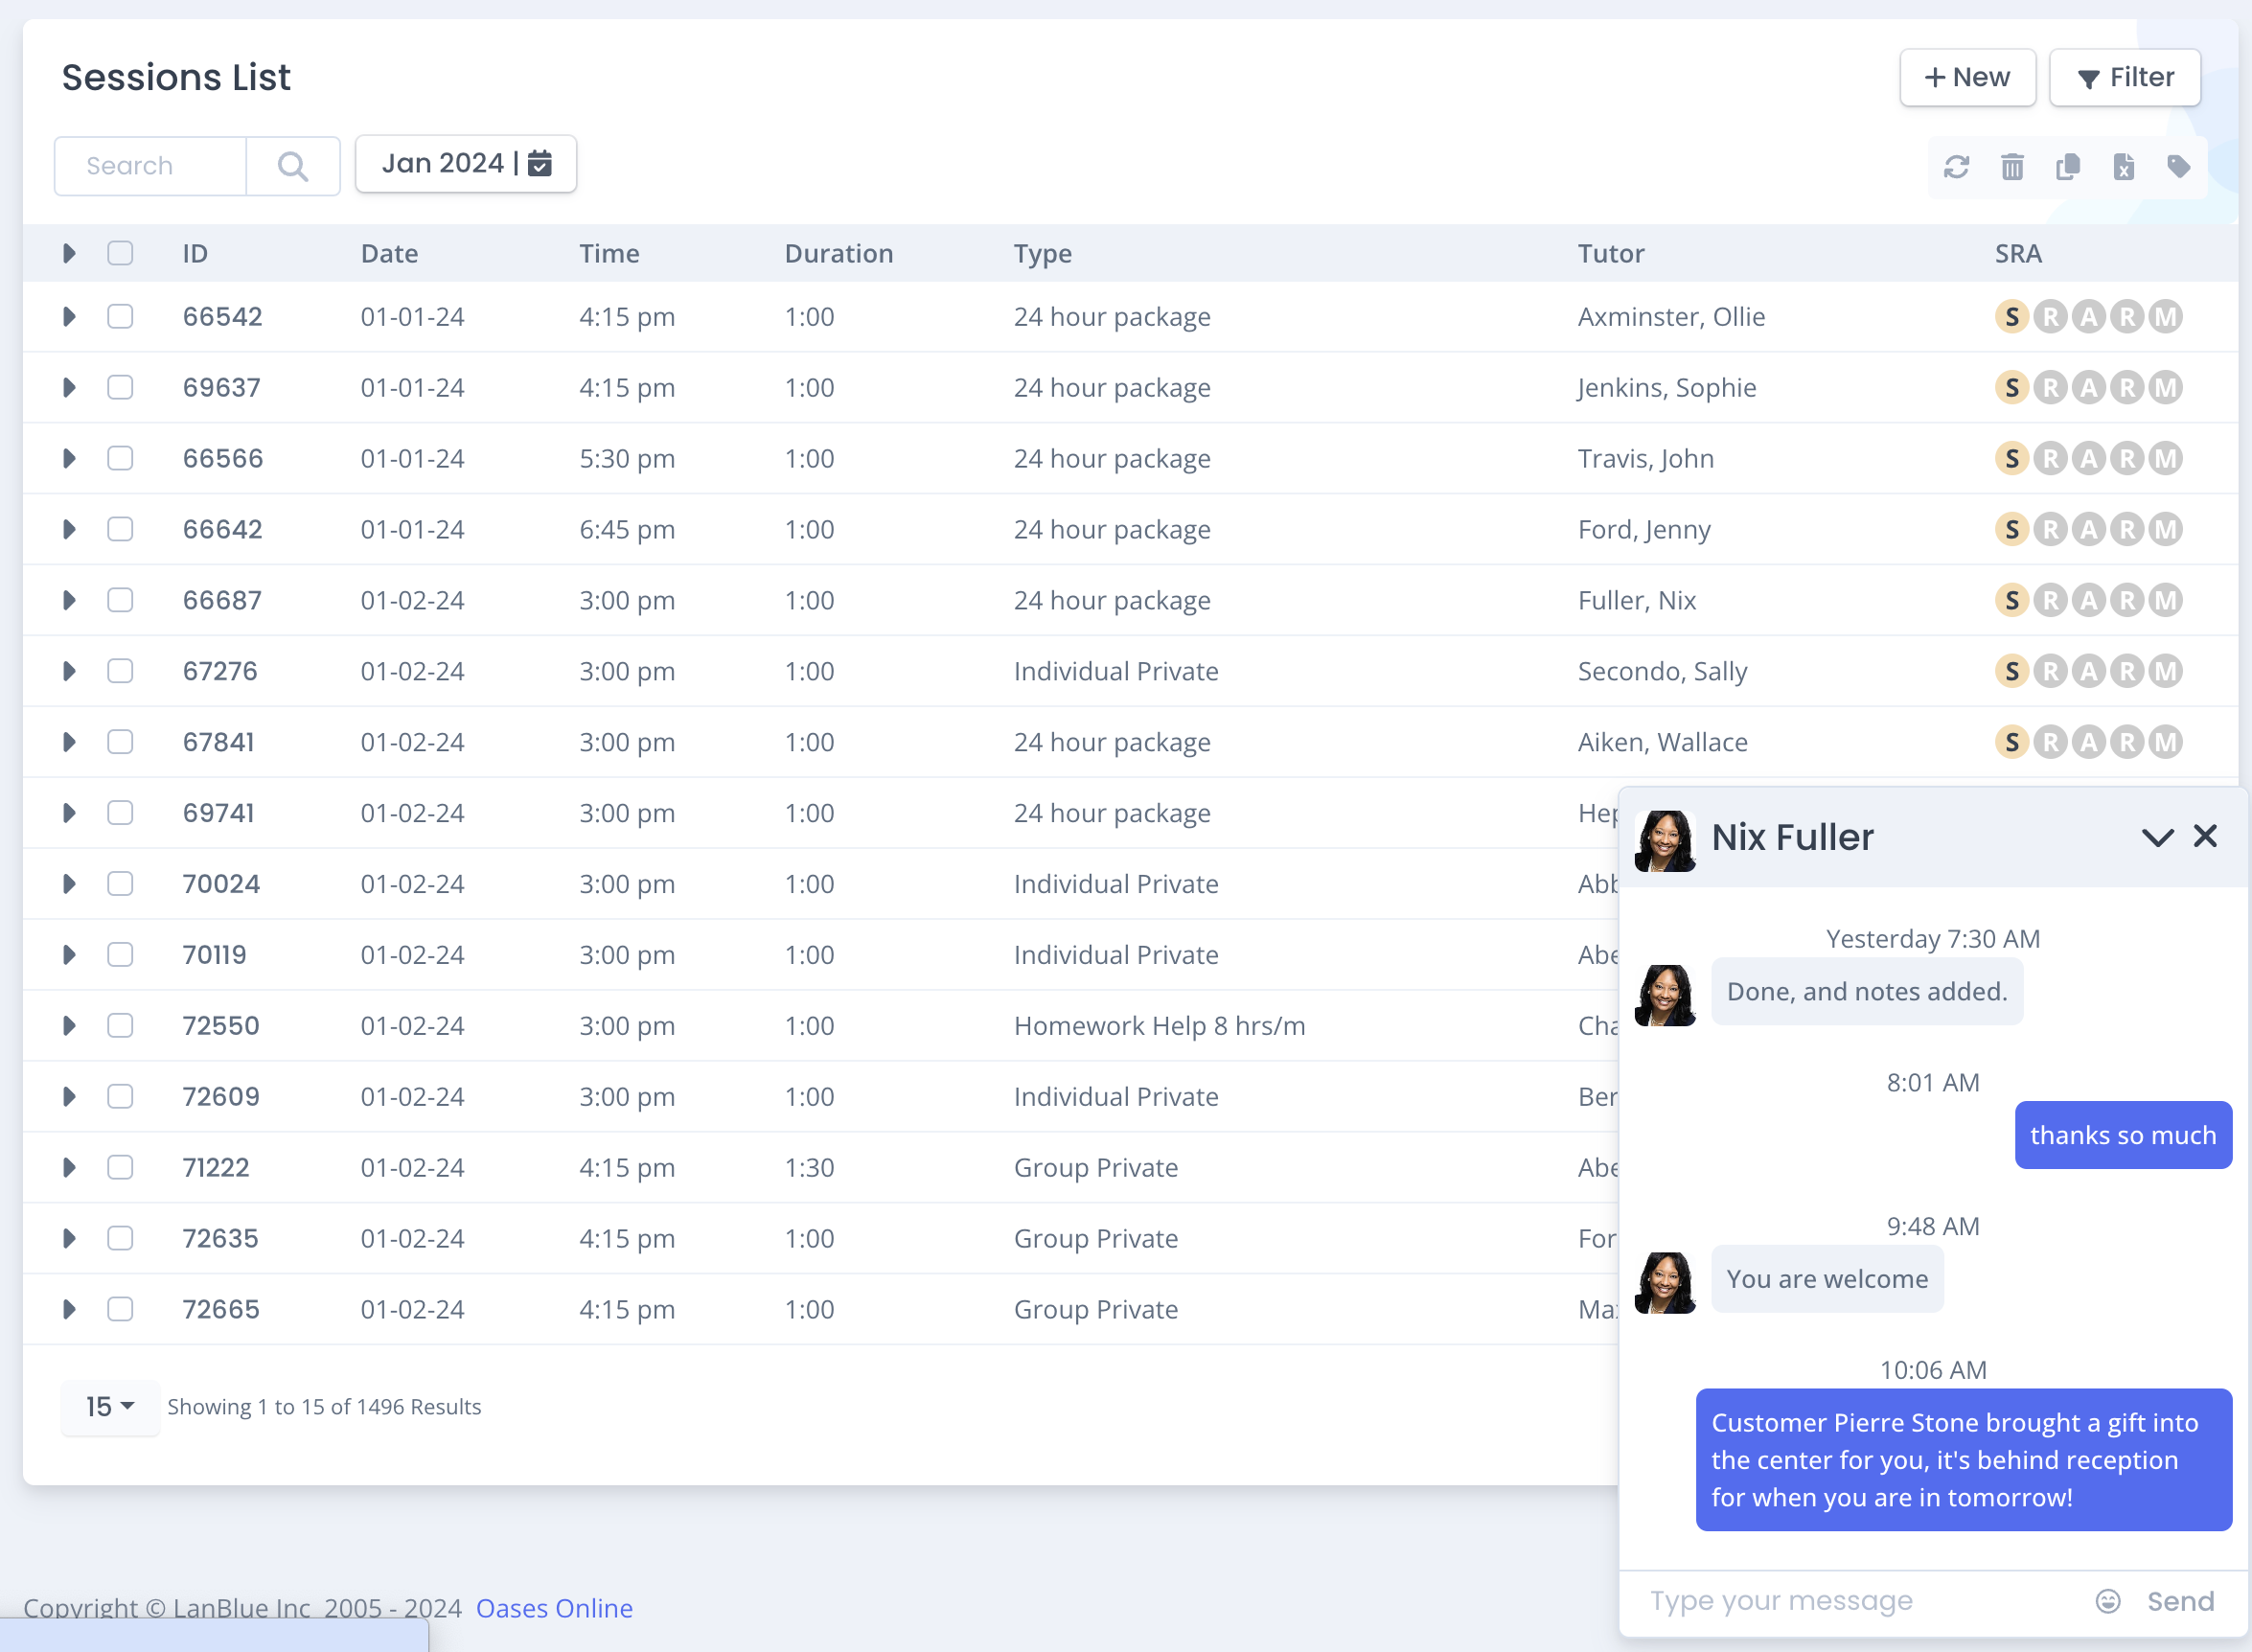Viewport: 2252px width, 1652px height.
Task: Check the box for session 72665
Action: 120,1310
